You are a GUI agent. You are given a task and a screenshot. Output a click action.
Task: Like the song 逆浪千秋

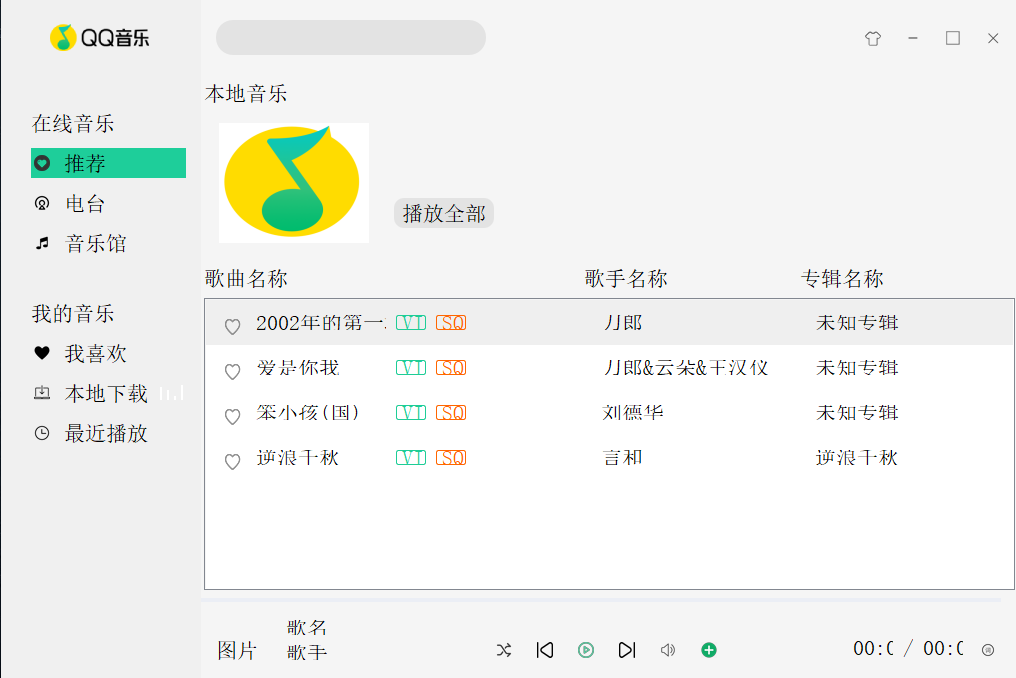(x=233, y=462)
